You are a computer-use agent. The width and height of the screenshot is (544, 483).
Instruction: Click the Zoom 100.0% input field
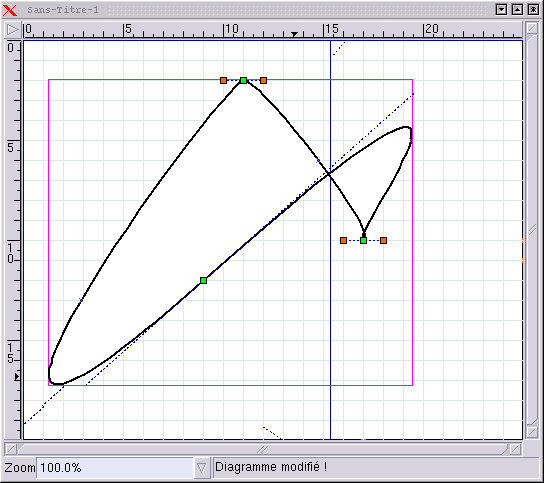(115, 468)
